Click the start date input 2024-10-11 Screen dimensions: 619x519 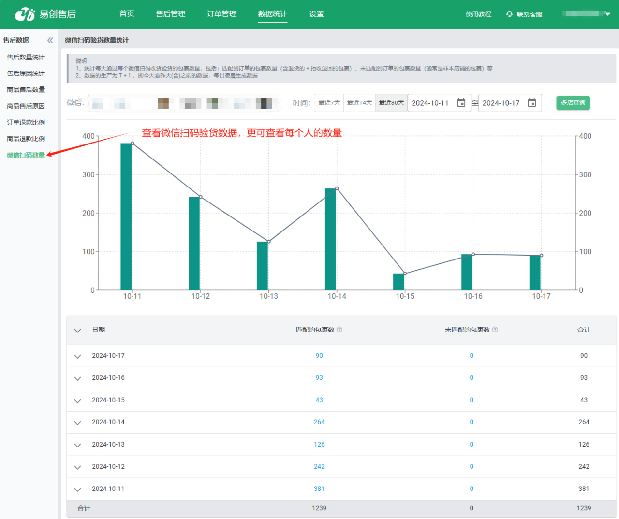(431, 102)
